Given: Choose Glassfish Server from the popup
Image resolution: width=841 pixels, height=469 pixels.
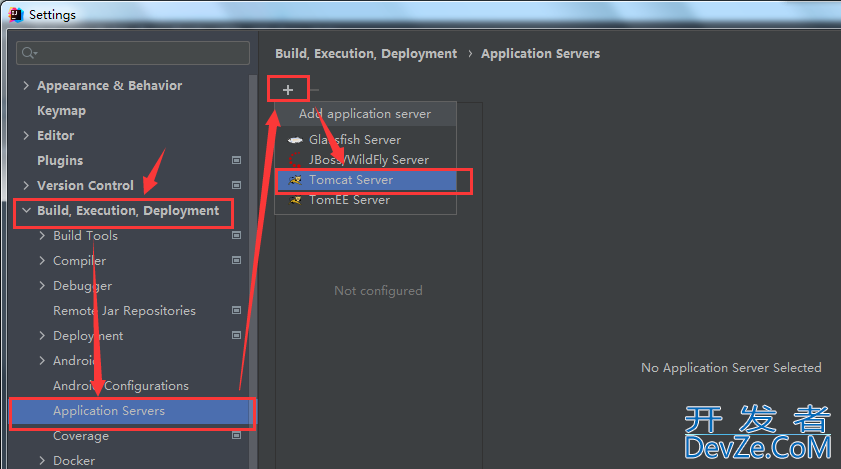Looking at the screenshot, I should point(366,140).
